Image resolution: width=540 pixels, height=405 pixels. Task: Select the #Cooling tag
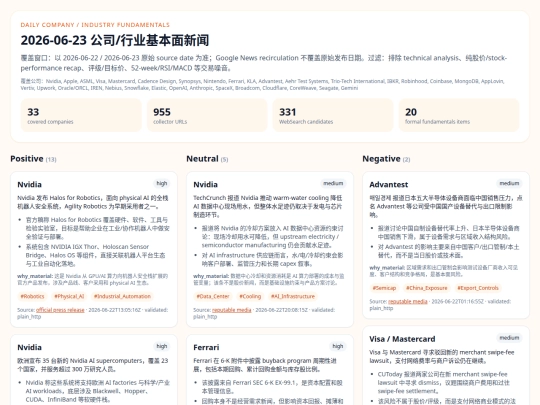[250, 296]
